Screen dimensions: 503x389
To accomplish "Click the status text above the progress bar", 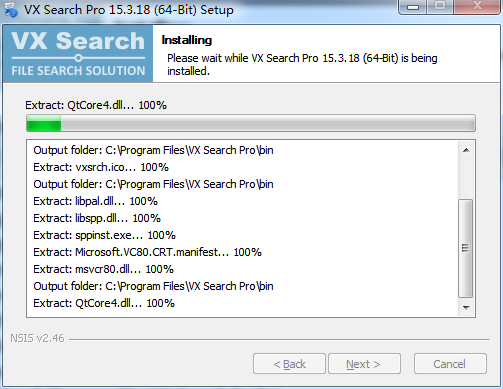I will tap(96, 105).
